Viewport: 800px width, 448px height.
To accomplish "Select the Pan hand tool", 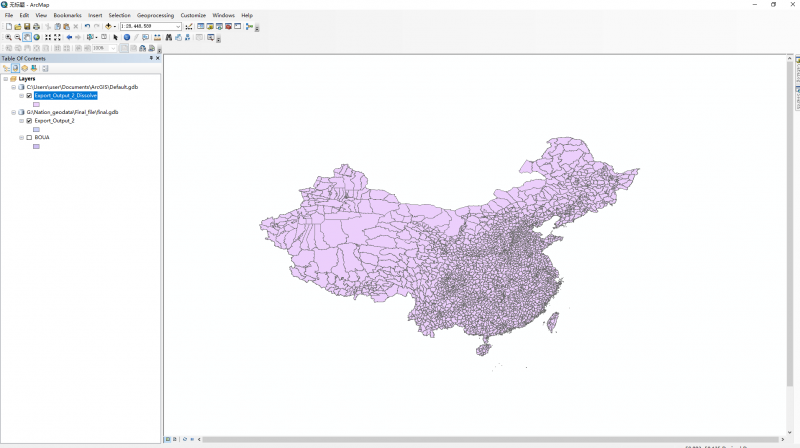I will pos(27,37).
